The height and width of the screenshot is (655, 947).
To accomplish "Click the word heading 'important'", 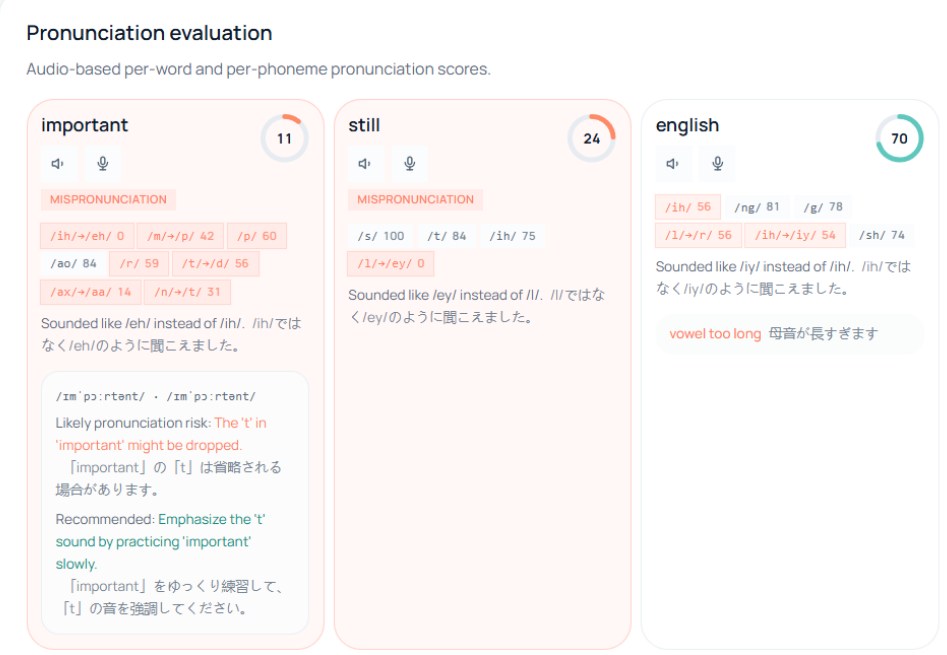I will pos(85,126).
